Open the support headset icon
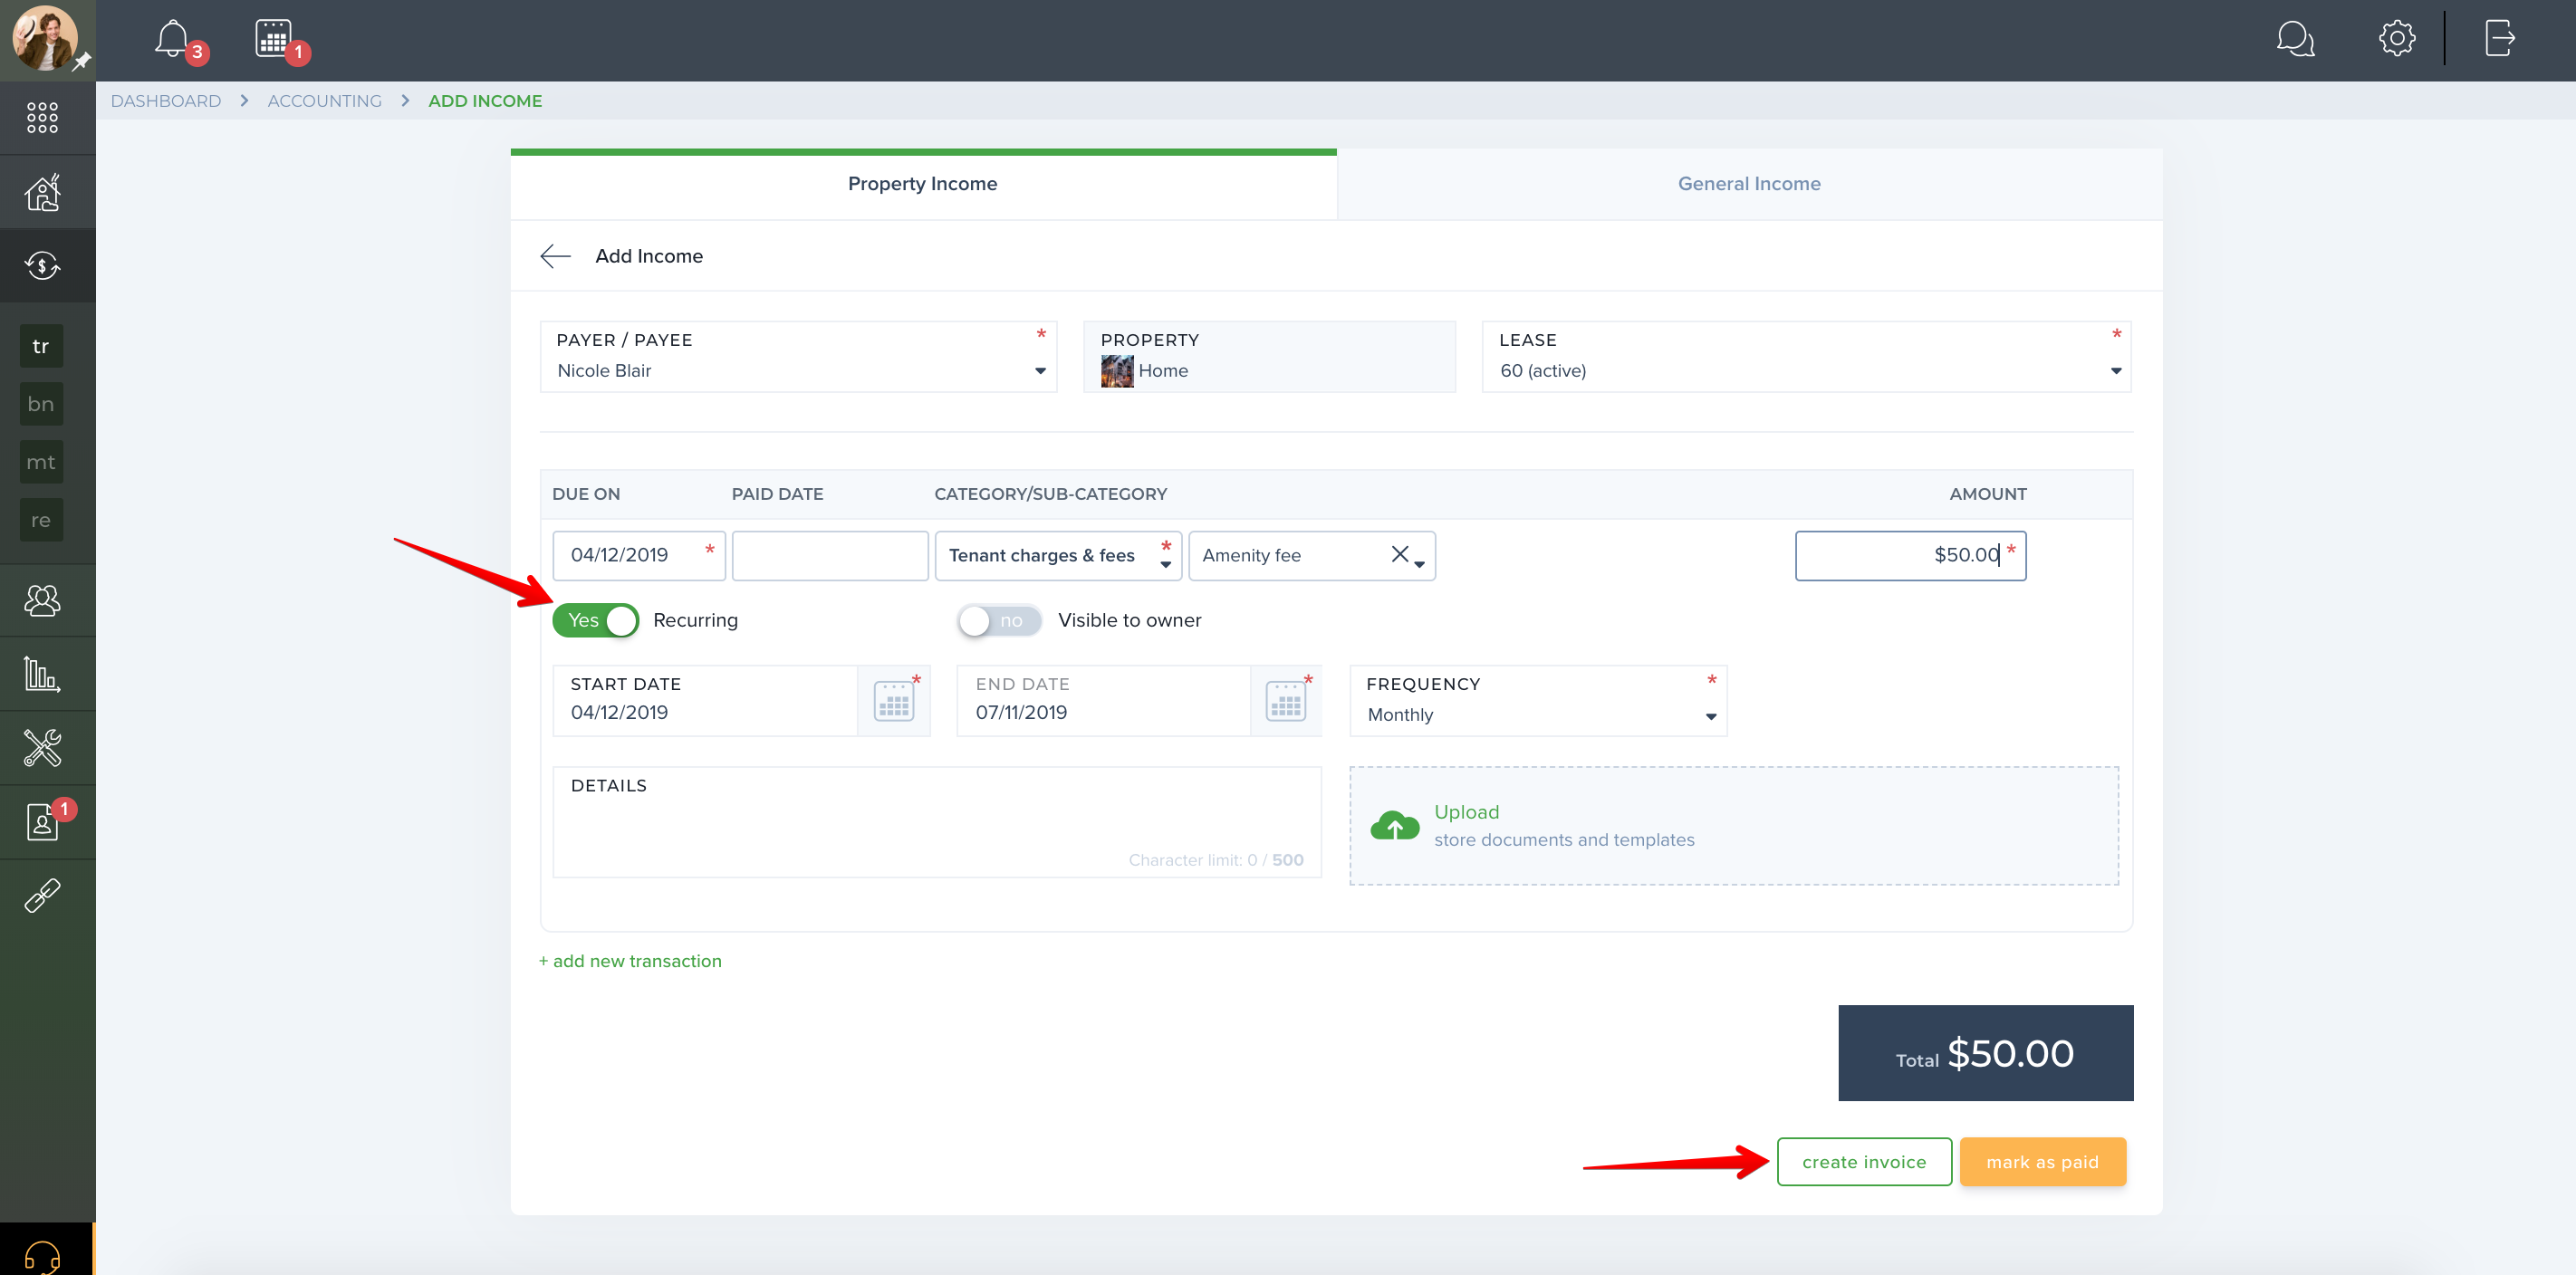 [42, 1256]
